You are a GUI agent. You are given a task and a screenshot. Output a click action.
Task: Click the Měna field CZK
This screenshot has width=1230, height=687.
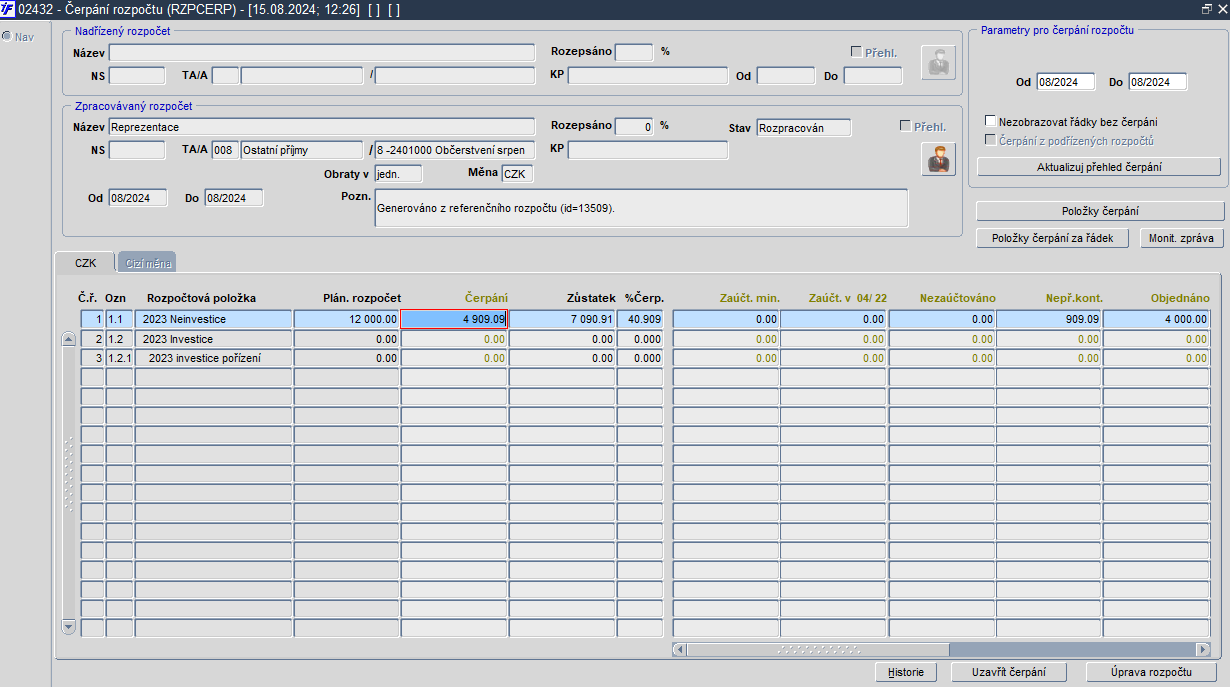coord(517,174)
